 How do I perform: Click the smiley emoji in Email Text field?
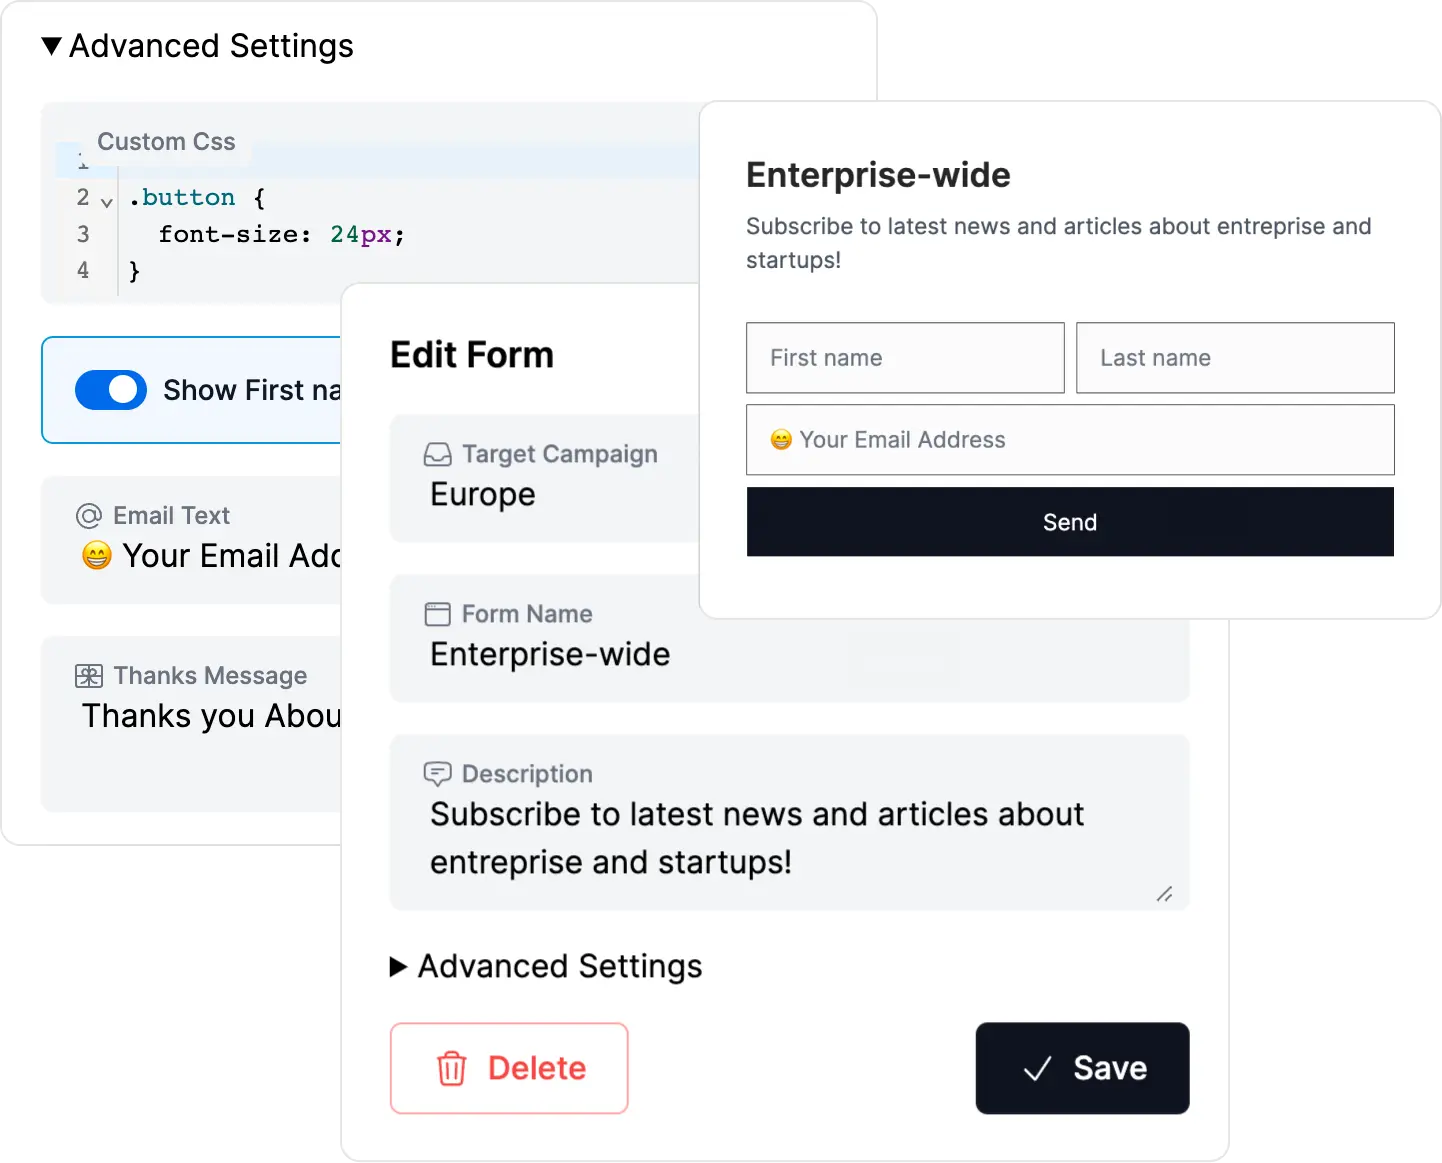click(x=97, y=556)
